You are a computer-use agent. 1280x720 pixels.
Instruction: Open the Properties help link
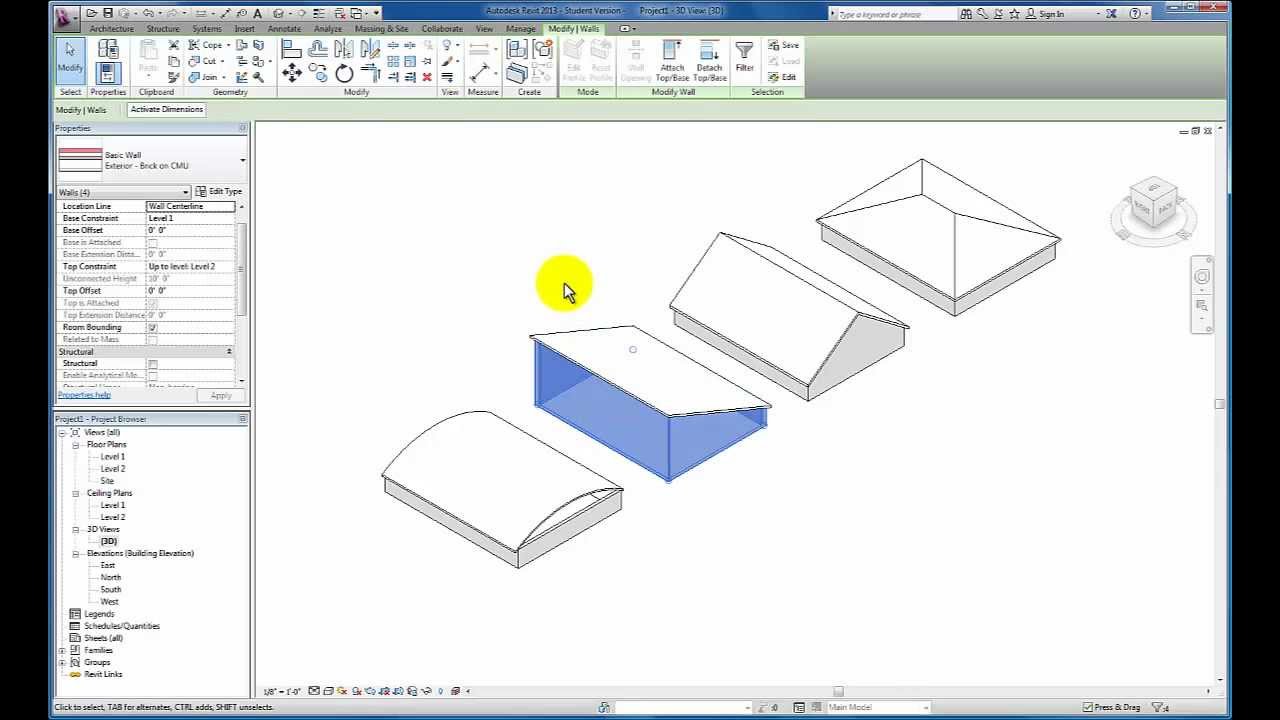coord(84,395)
